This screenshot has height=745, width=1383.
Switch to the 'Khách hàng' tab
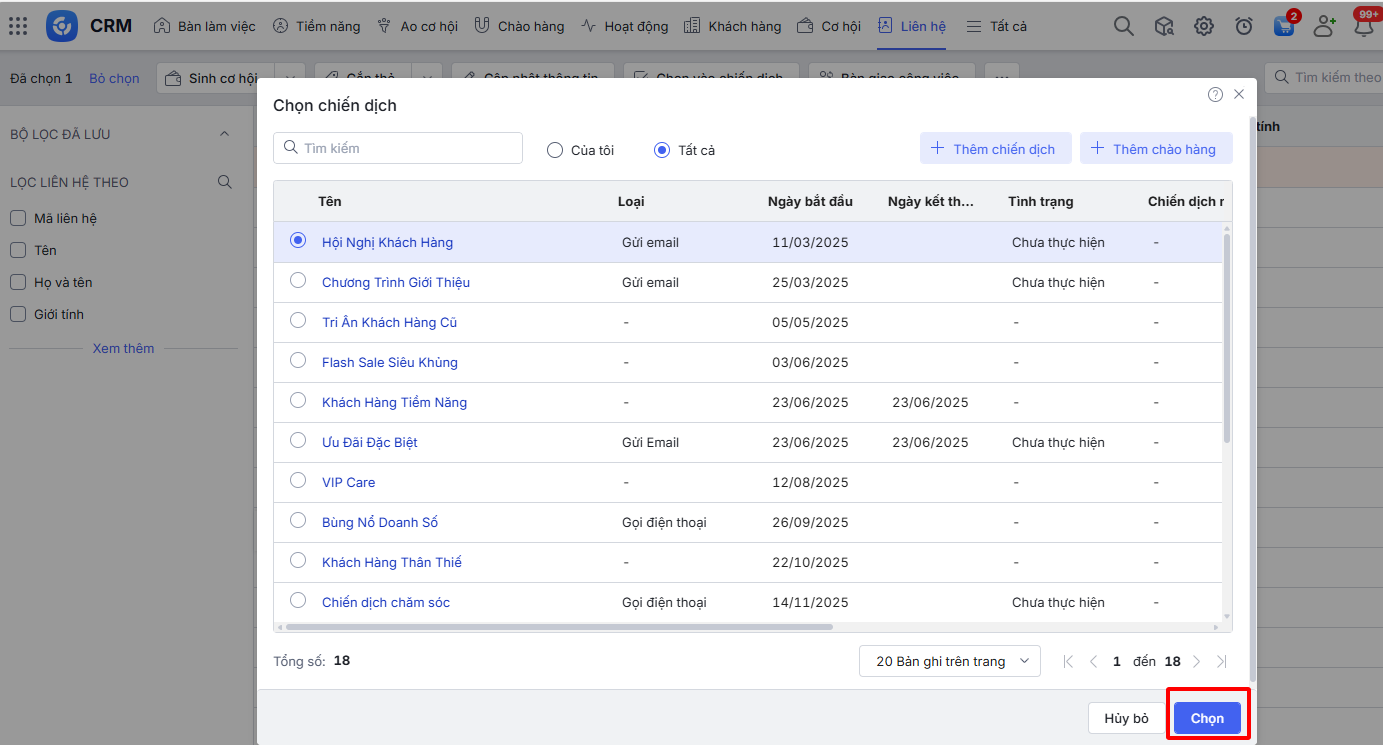click(x=733, y=26)
